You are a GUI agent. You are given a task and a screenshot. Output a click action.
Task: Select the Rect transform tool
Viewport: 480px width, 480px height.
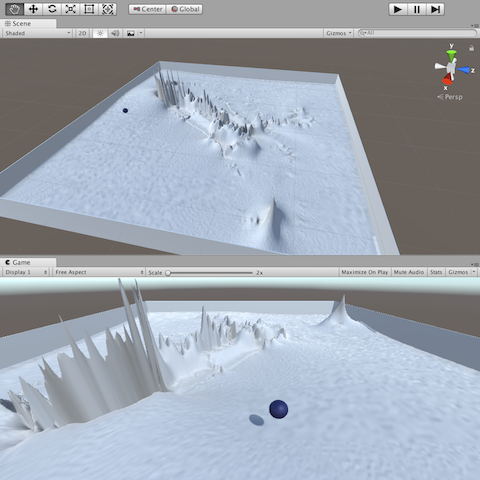point(89,9)
